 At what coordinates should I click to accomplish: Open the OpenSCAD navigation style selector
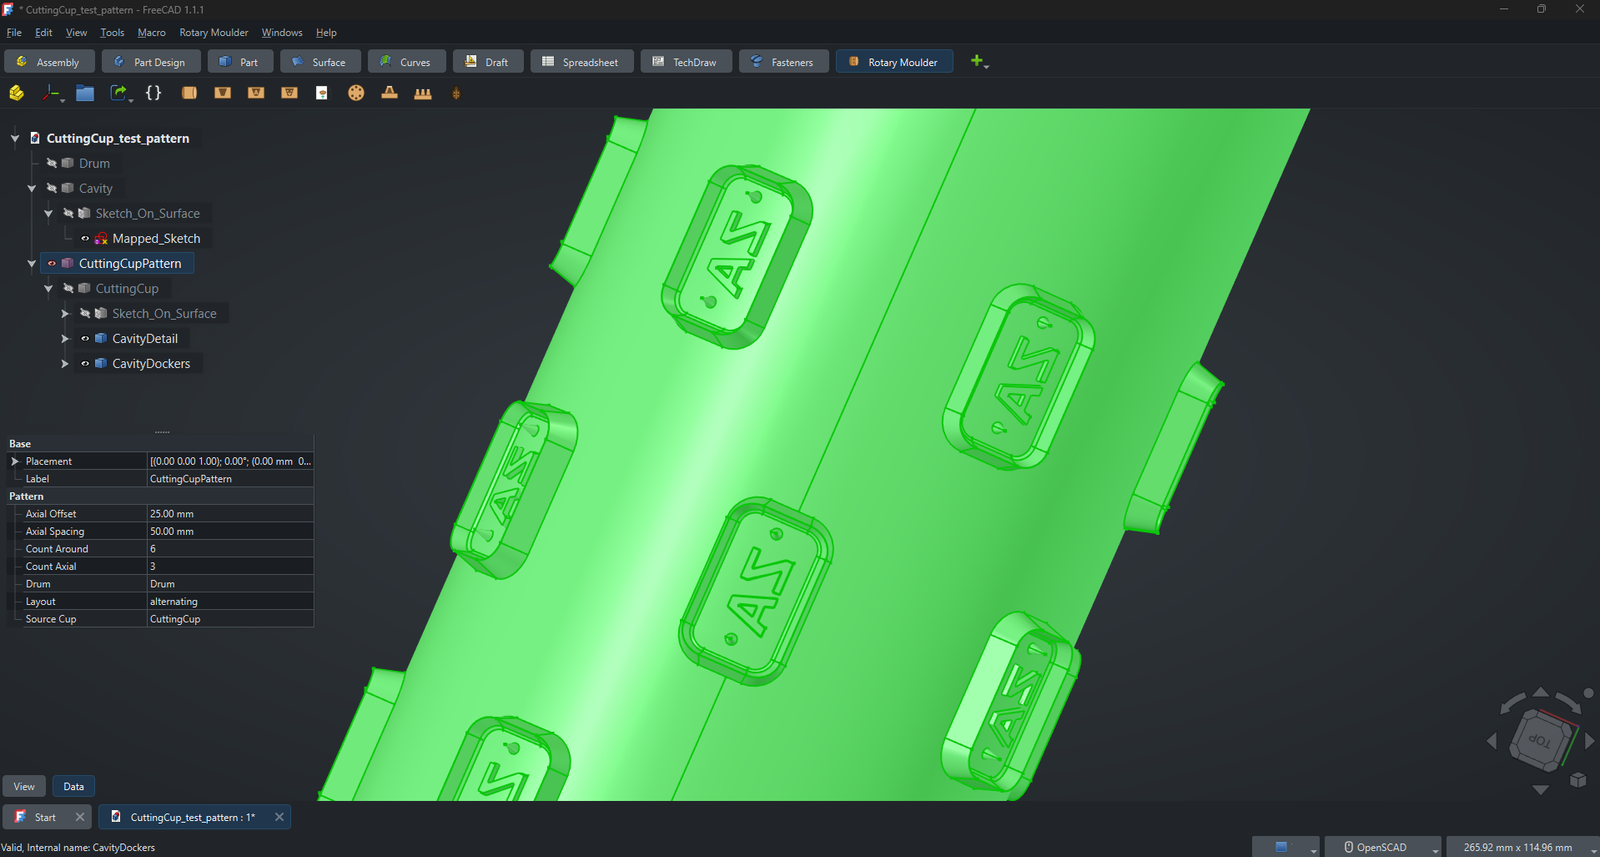click(x=1383, y=847)
